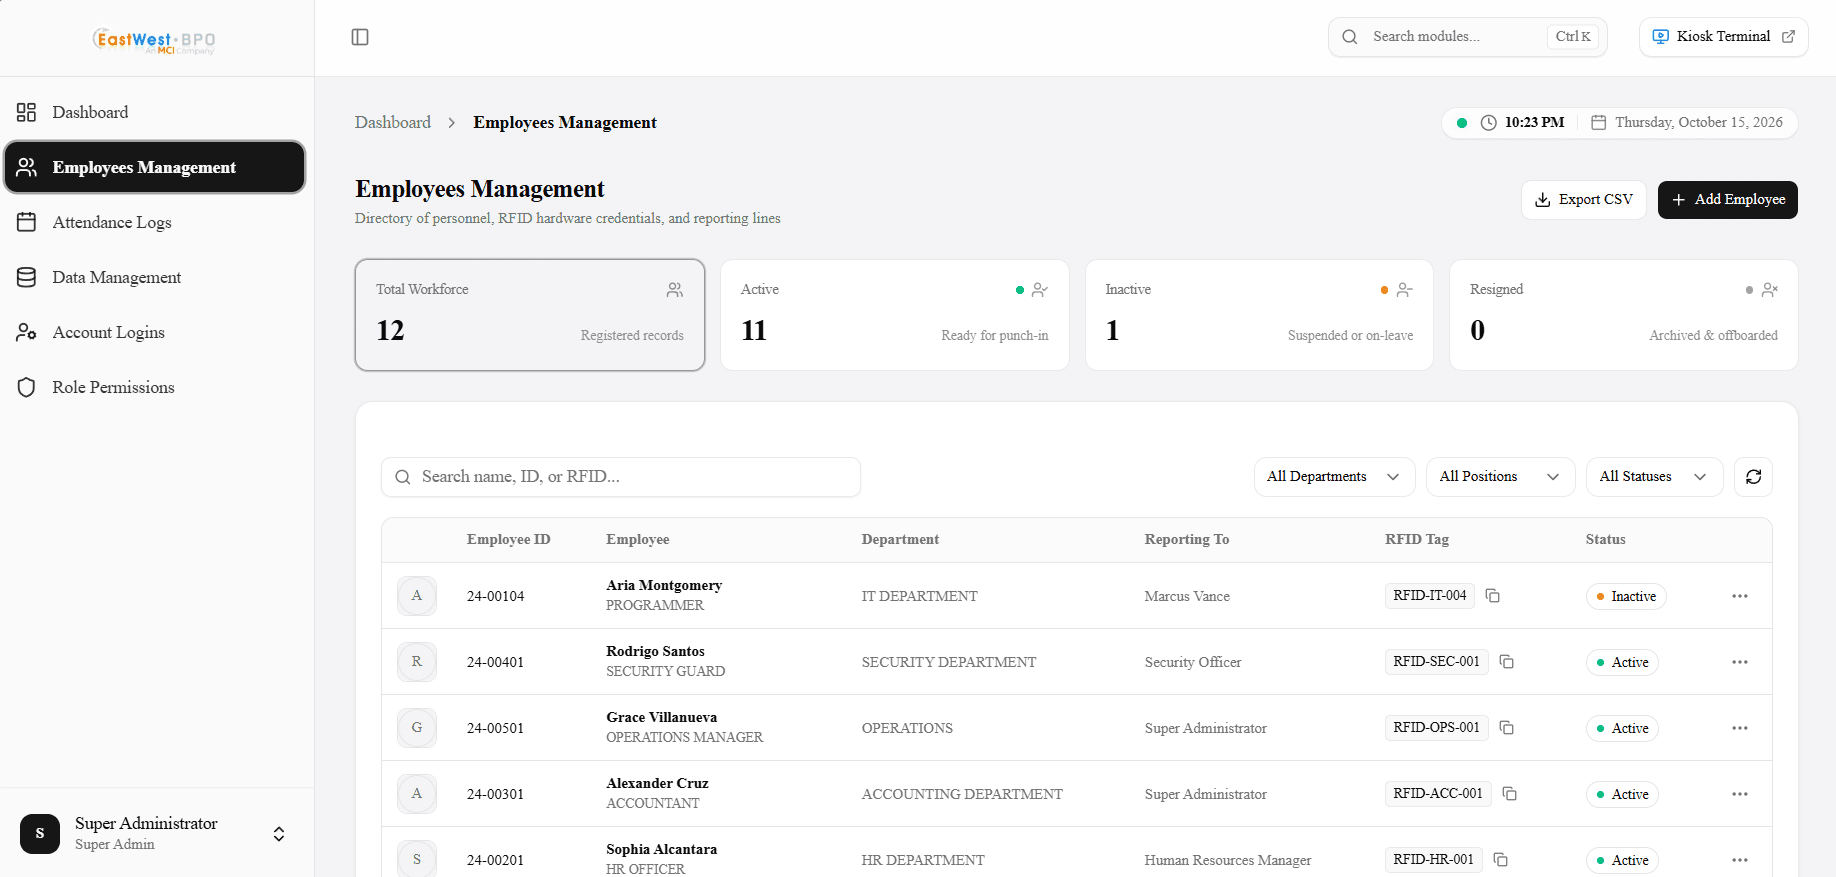Expand the All Departments filter
This screenshot has height=877, width=1836.
point(1334,477)
